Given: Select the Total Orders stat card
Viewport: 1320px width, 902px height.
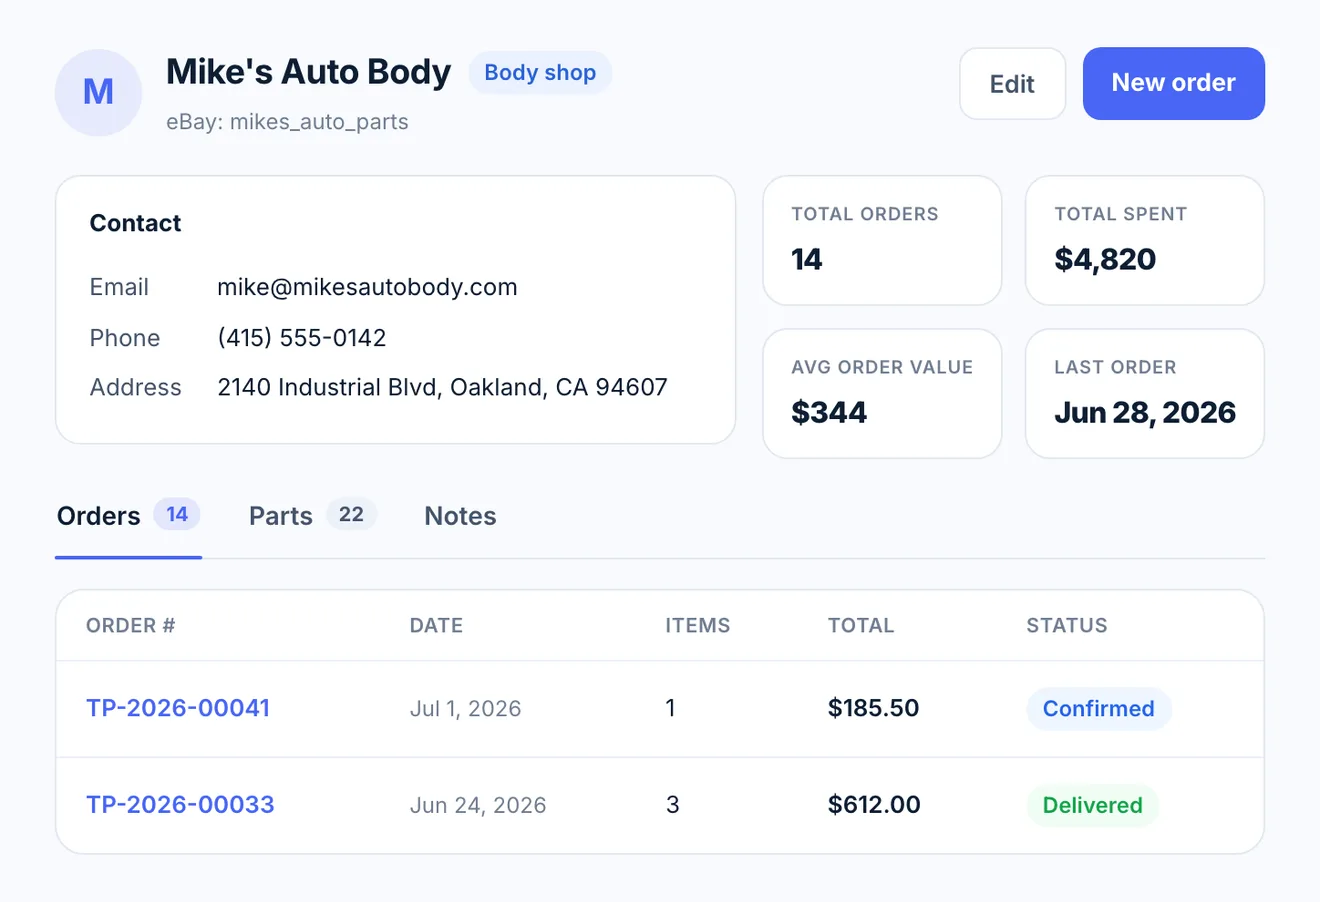Looking at the screenshot, I should [882, 241].
